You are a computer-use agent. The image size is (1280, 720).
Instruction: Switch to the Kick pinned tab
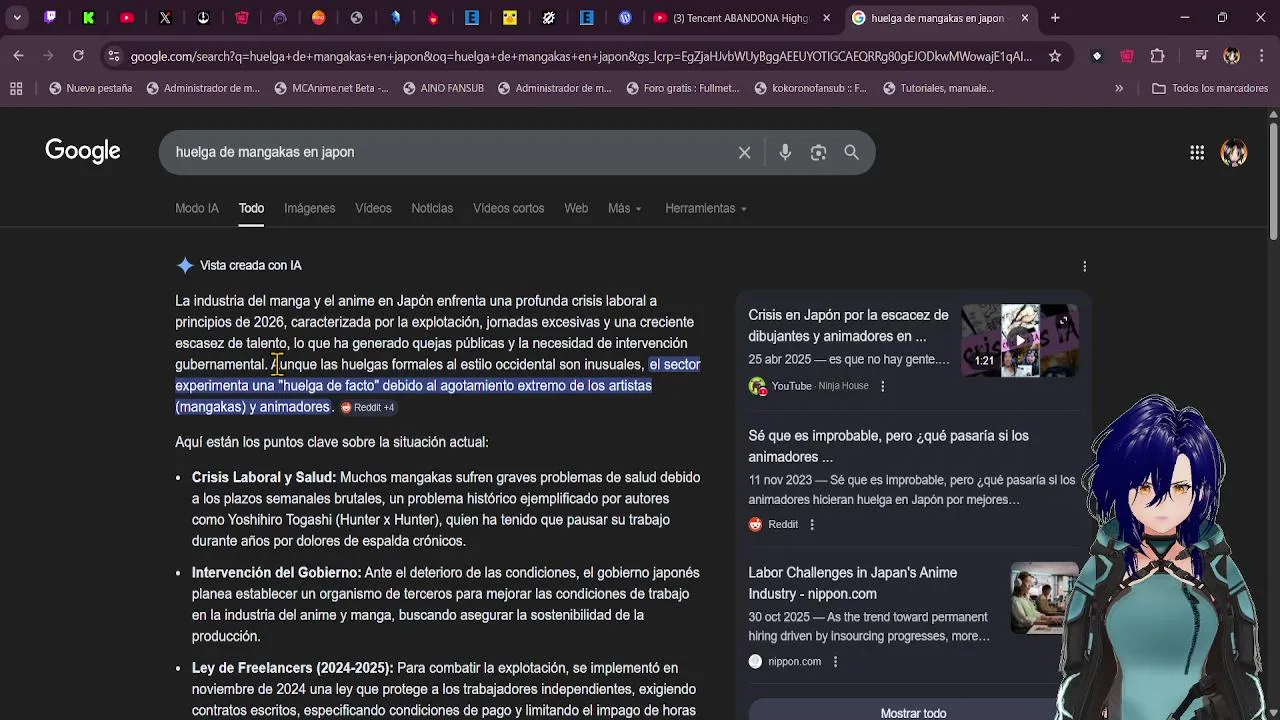(x=88, y=17)
